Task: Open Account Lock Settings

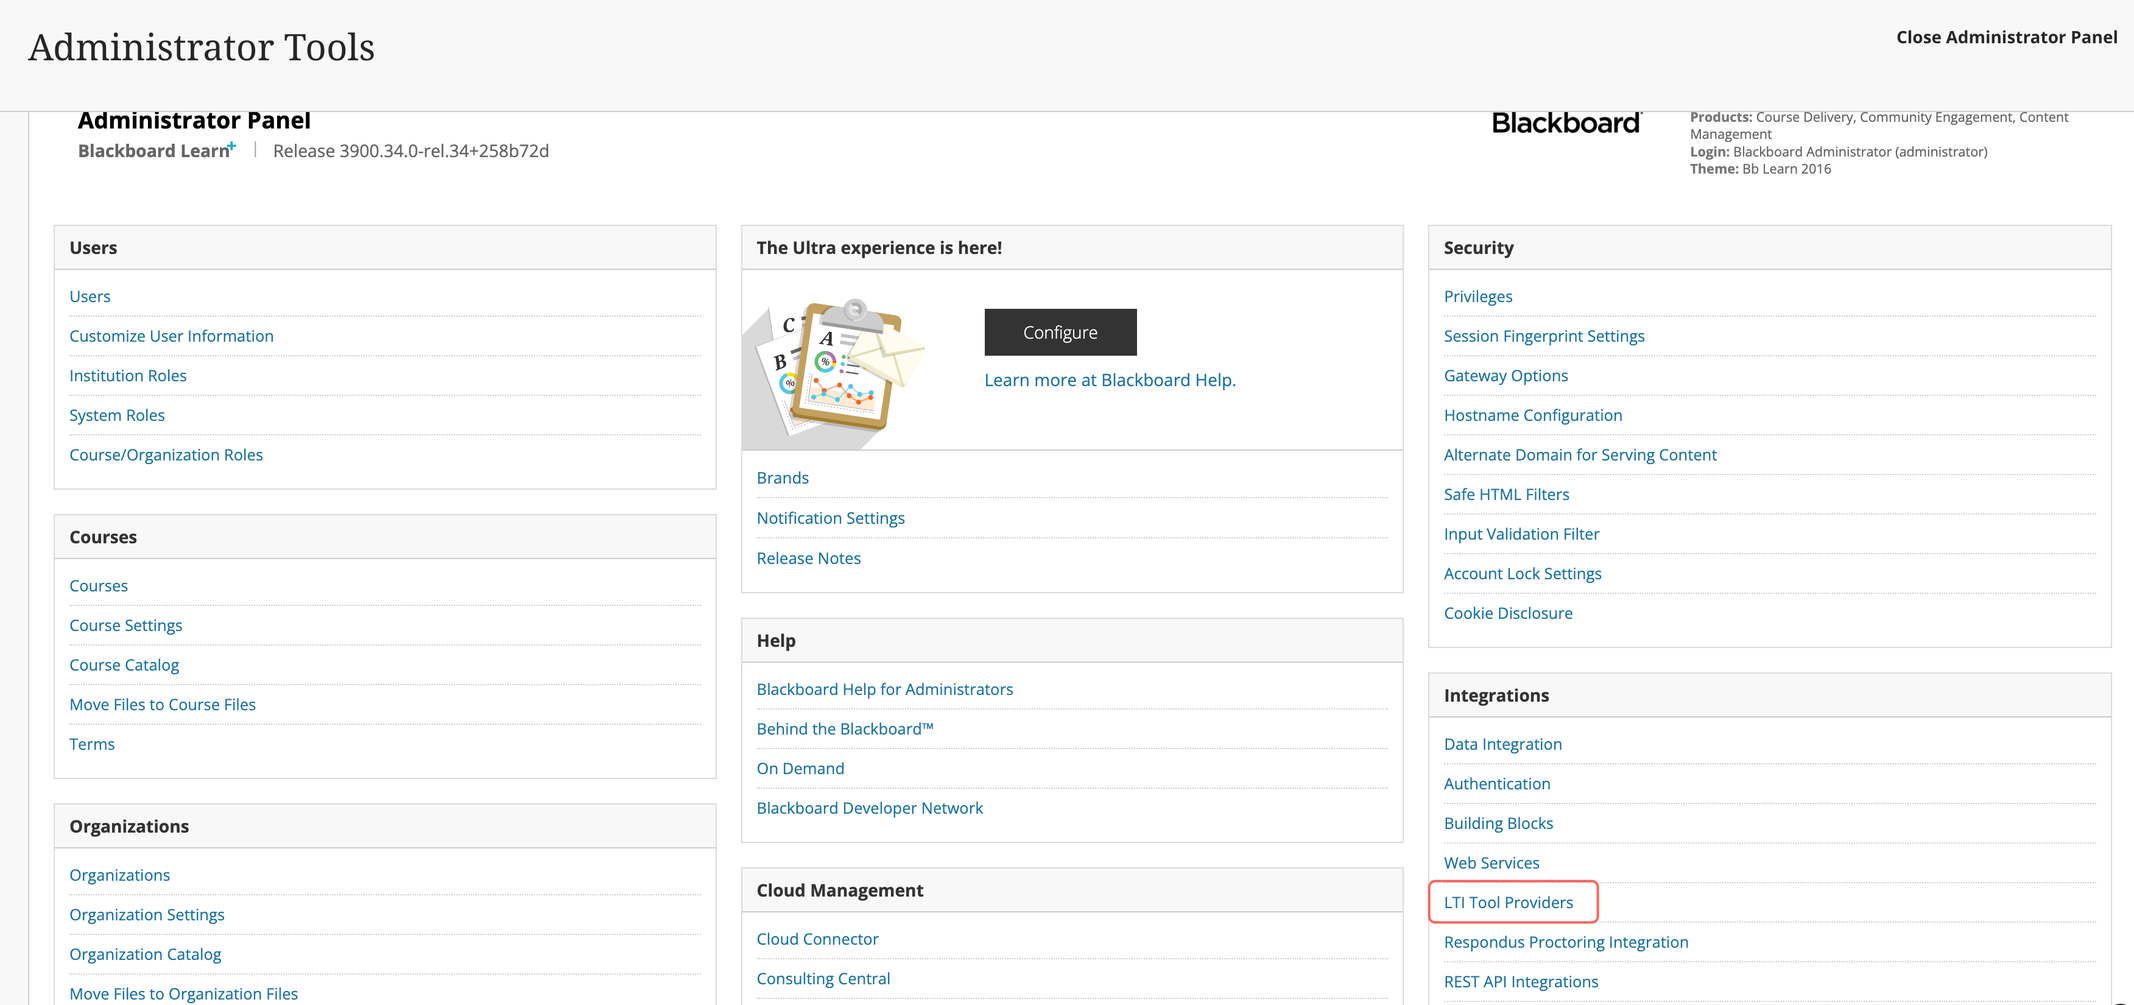Action: 1523,574
